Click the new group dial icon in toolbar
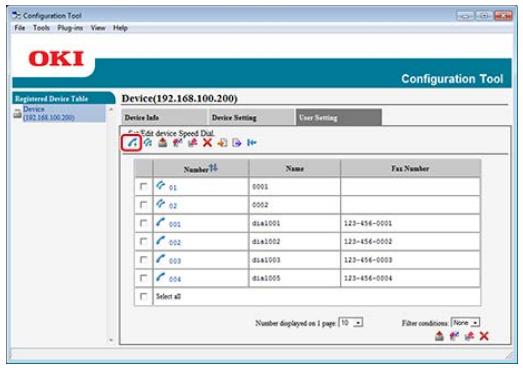Viewport: 523px width, 368px height. click(148, 142)
